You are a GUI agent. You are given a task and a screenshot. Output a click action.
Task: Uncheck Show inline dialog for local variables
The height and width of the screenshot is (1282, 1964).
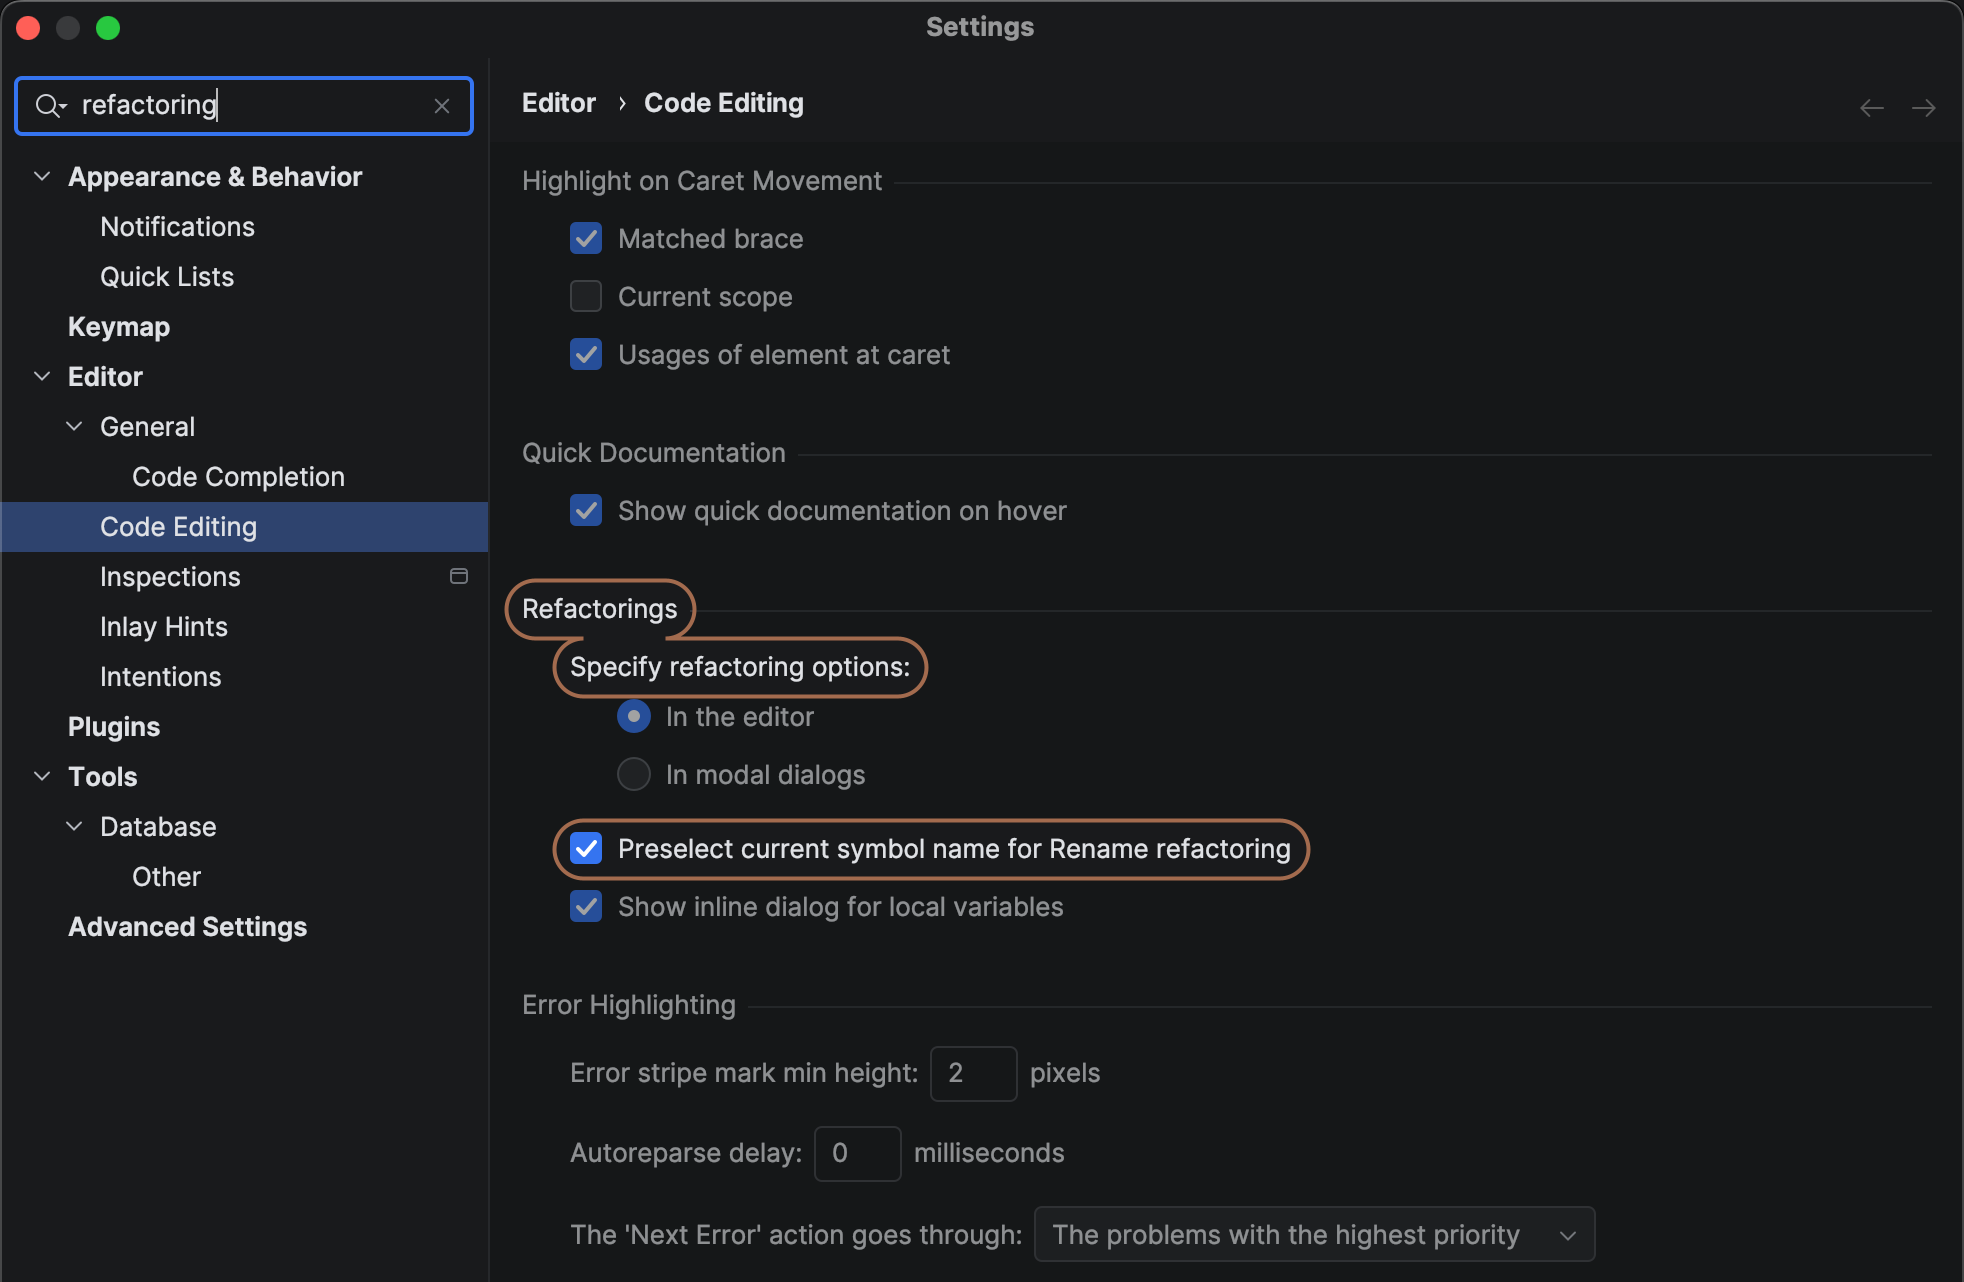click(x=585, y=906)
